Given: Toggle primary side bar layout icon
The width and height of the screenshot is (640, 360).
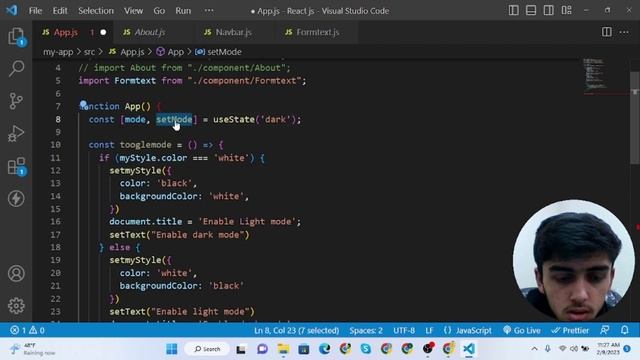Looking at the screenshot, I should (513, 10).
